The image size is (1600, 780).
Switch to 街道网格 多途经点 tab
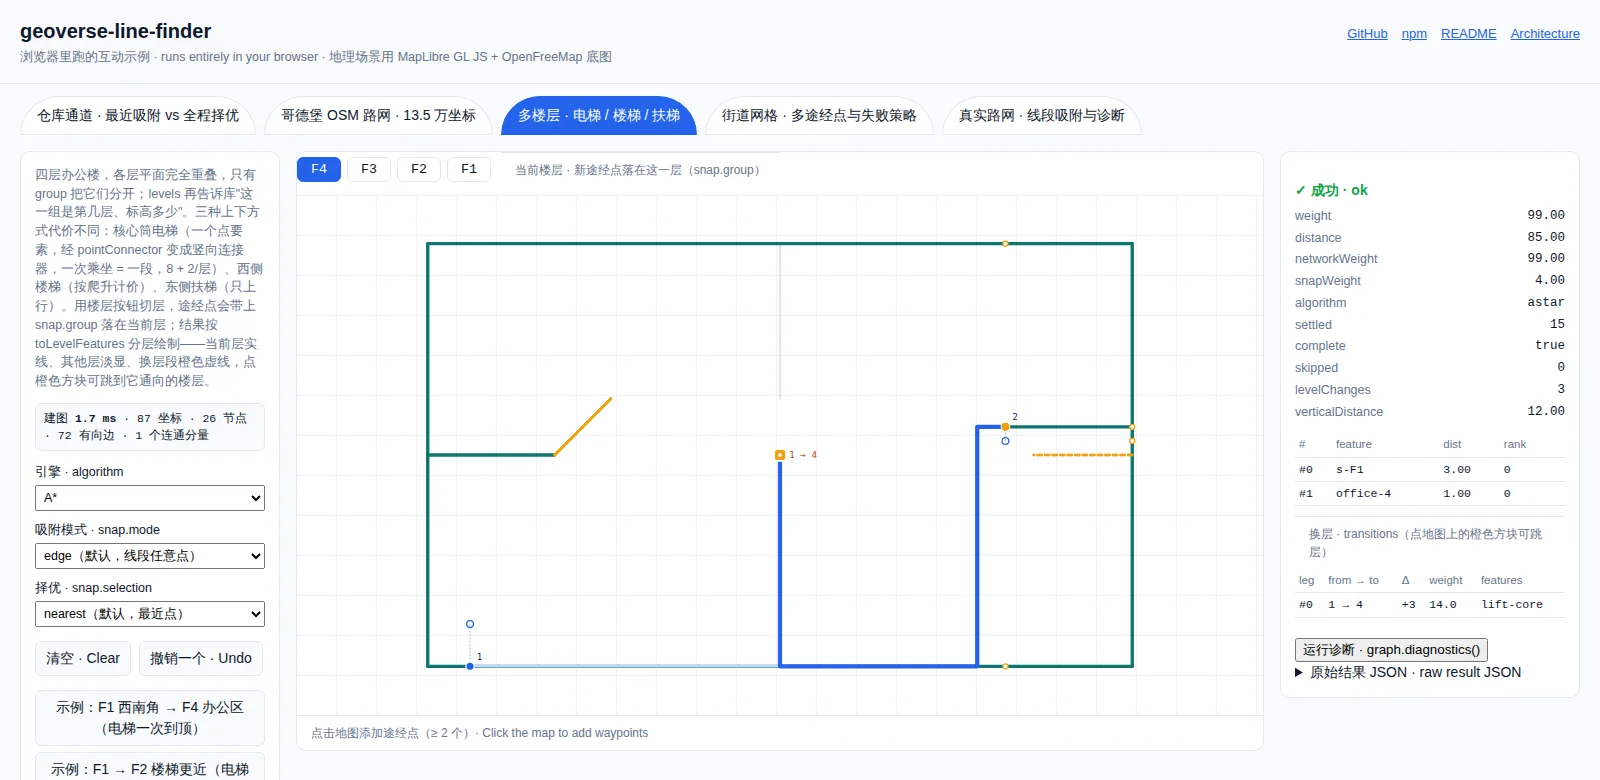tap(819, 116)
